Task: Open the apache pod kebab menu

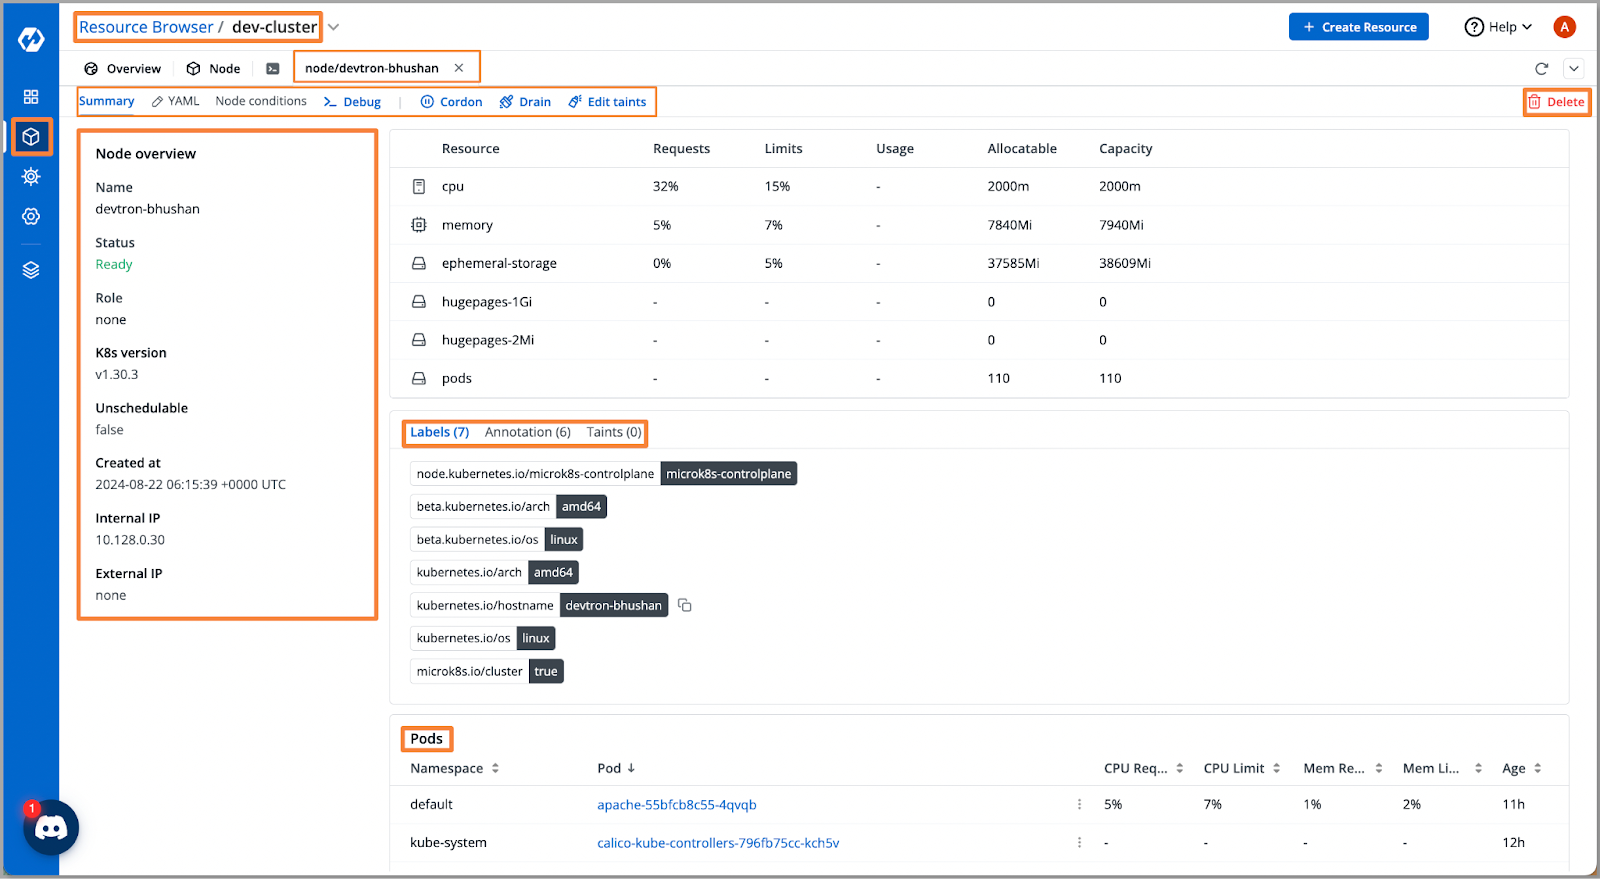Action: coord(1079,804)
